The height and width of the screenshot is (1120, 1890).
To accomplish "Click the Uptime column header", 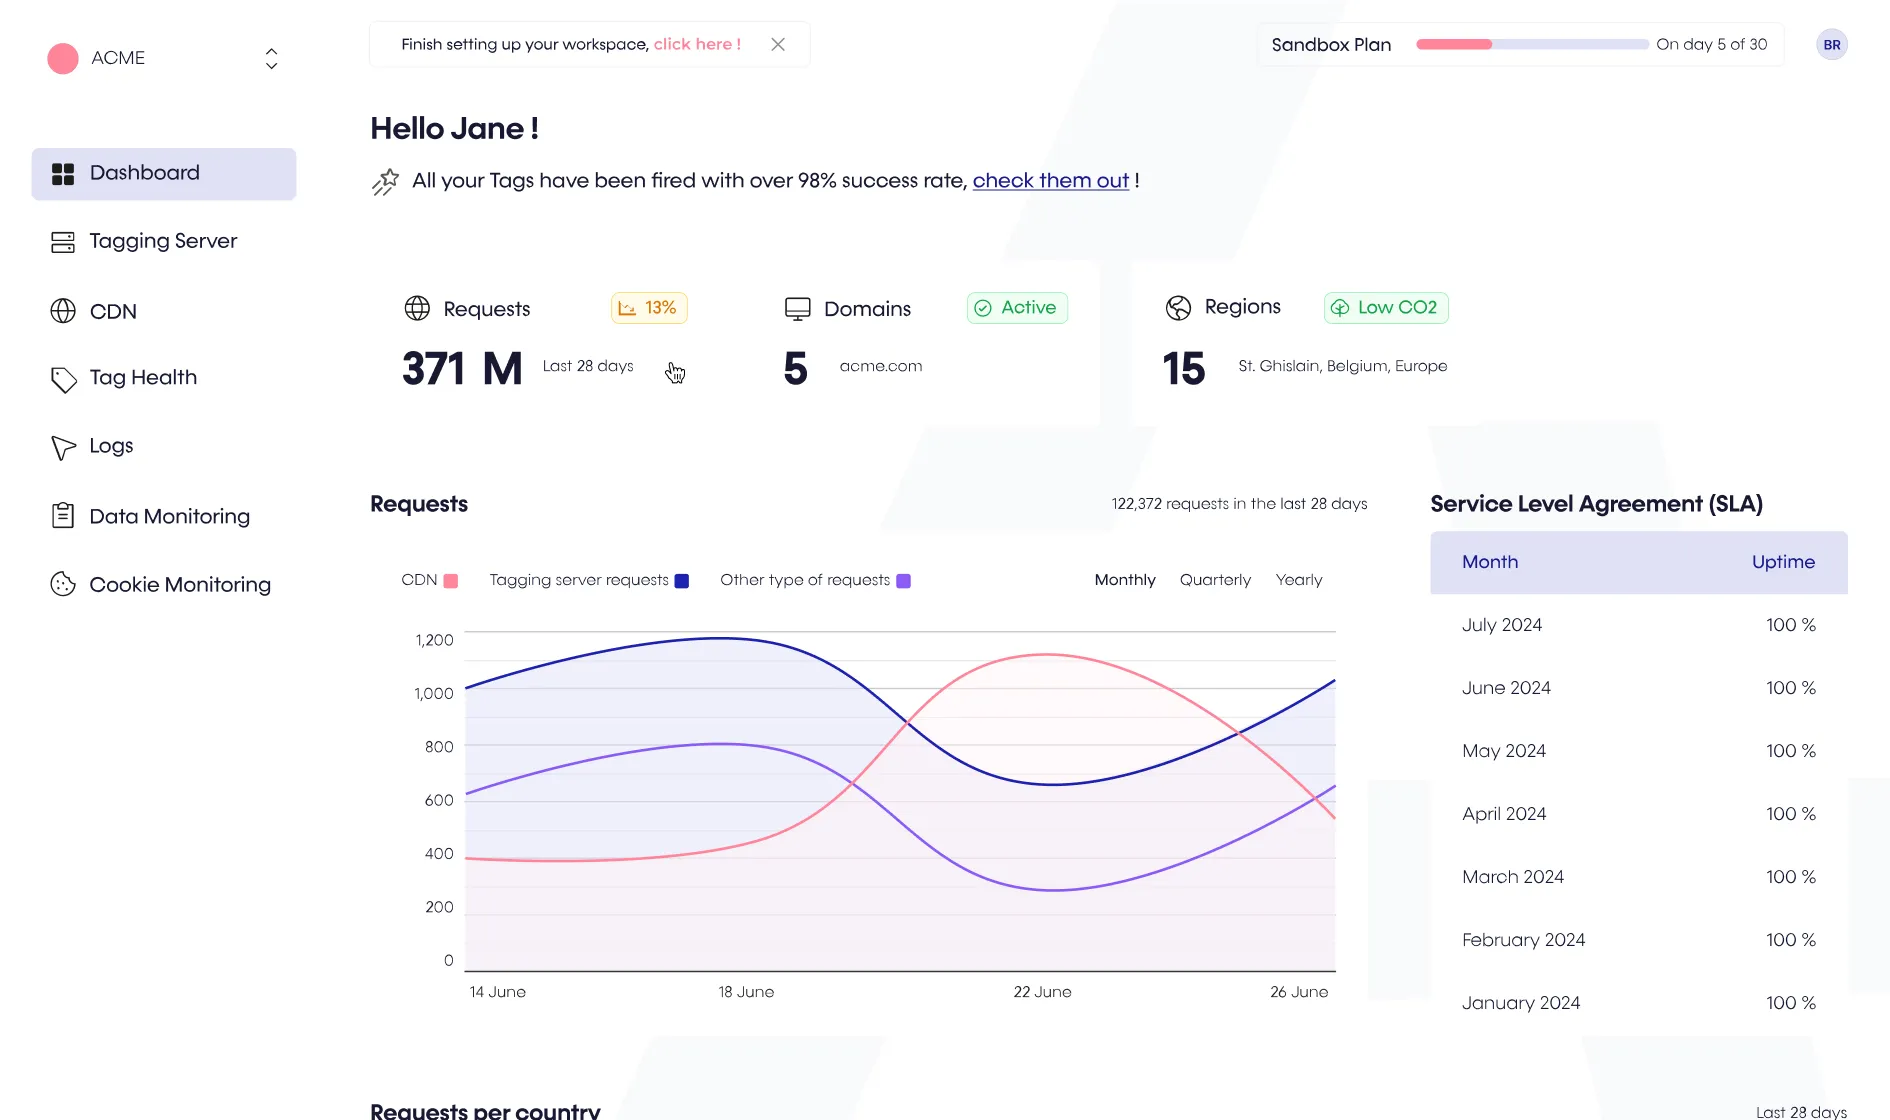I will 1783,562.
